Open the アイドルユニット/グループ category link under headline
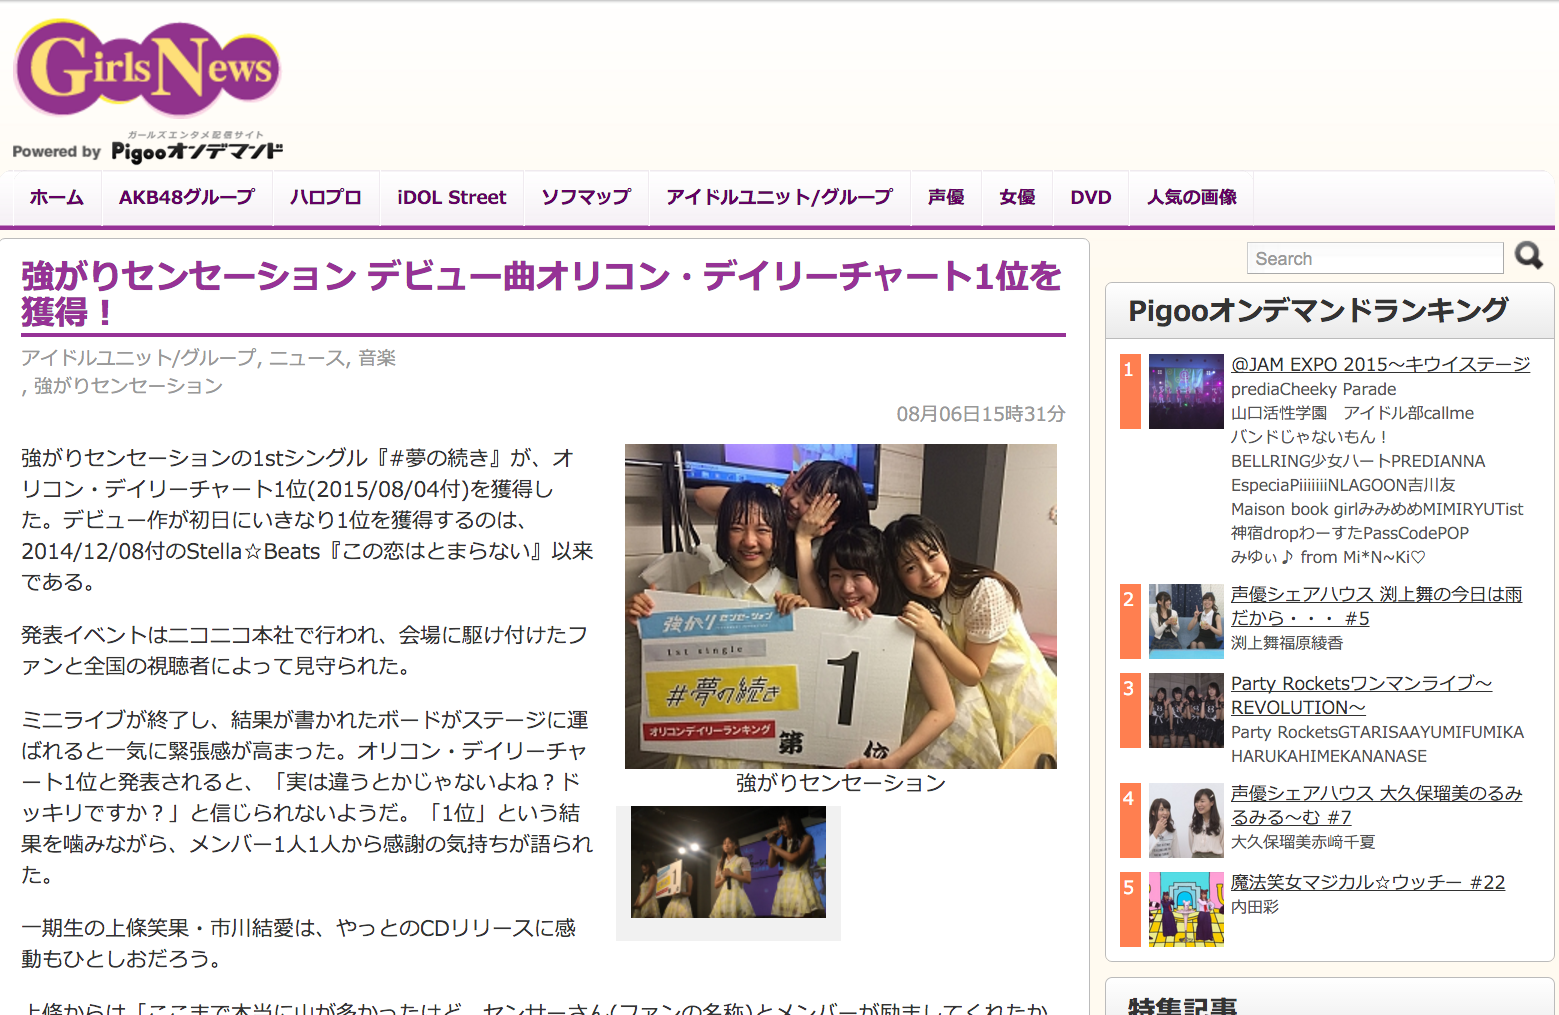This screenshot has height=1015, width=1559. coord(139,358)
